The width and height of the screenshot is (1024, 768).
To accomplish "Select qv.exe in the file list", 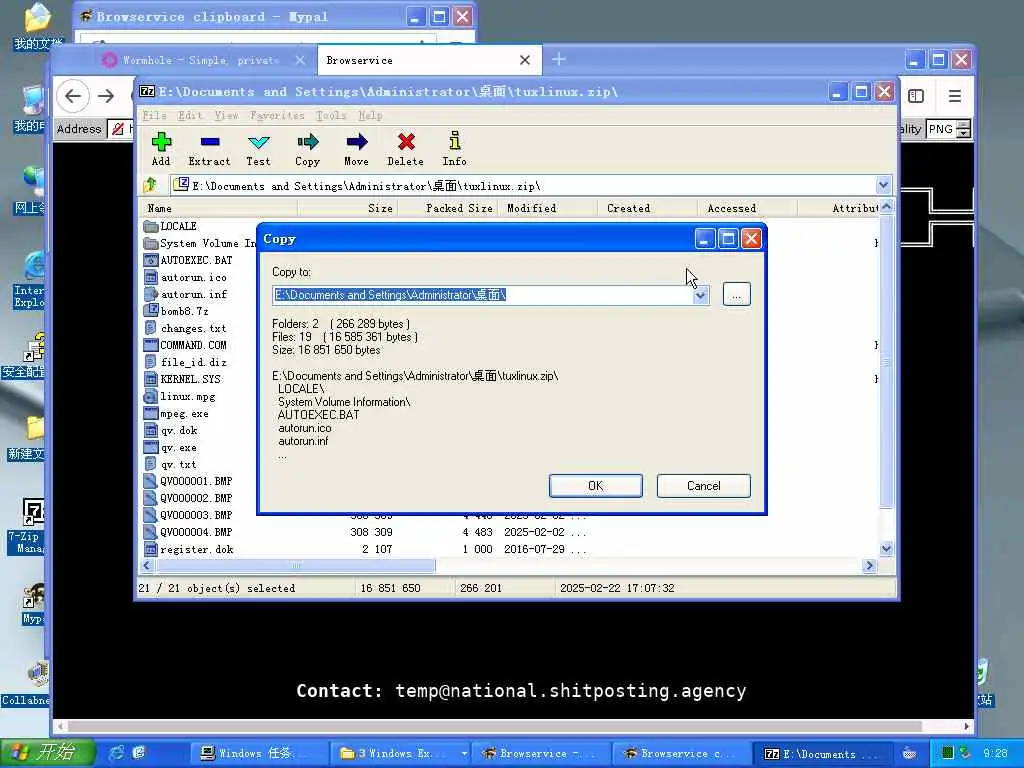I will pyautogui.click(x=170, y=447).
